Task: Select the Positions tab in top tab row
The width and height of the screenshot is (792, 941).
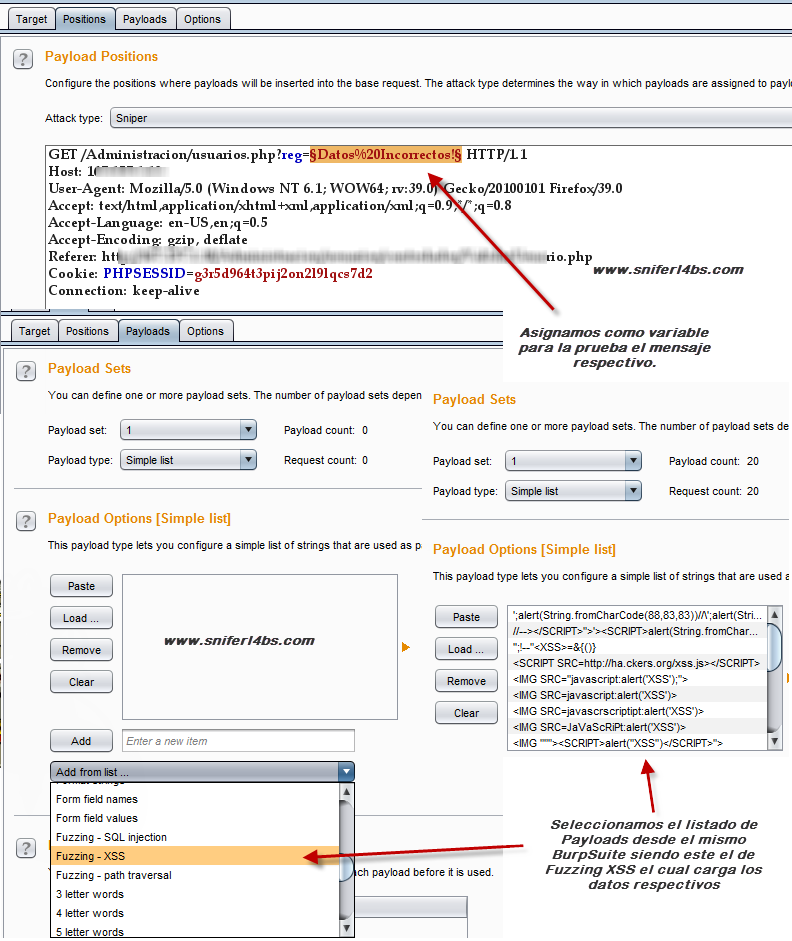Action: click(84, 19)
